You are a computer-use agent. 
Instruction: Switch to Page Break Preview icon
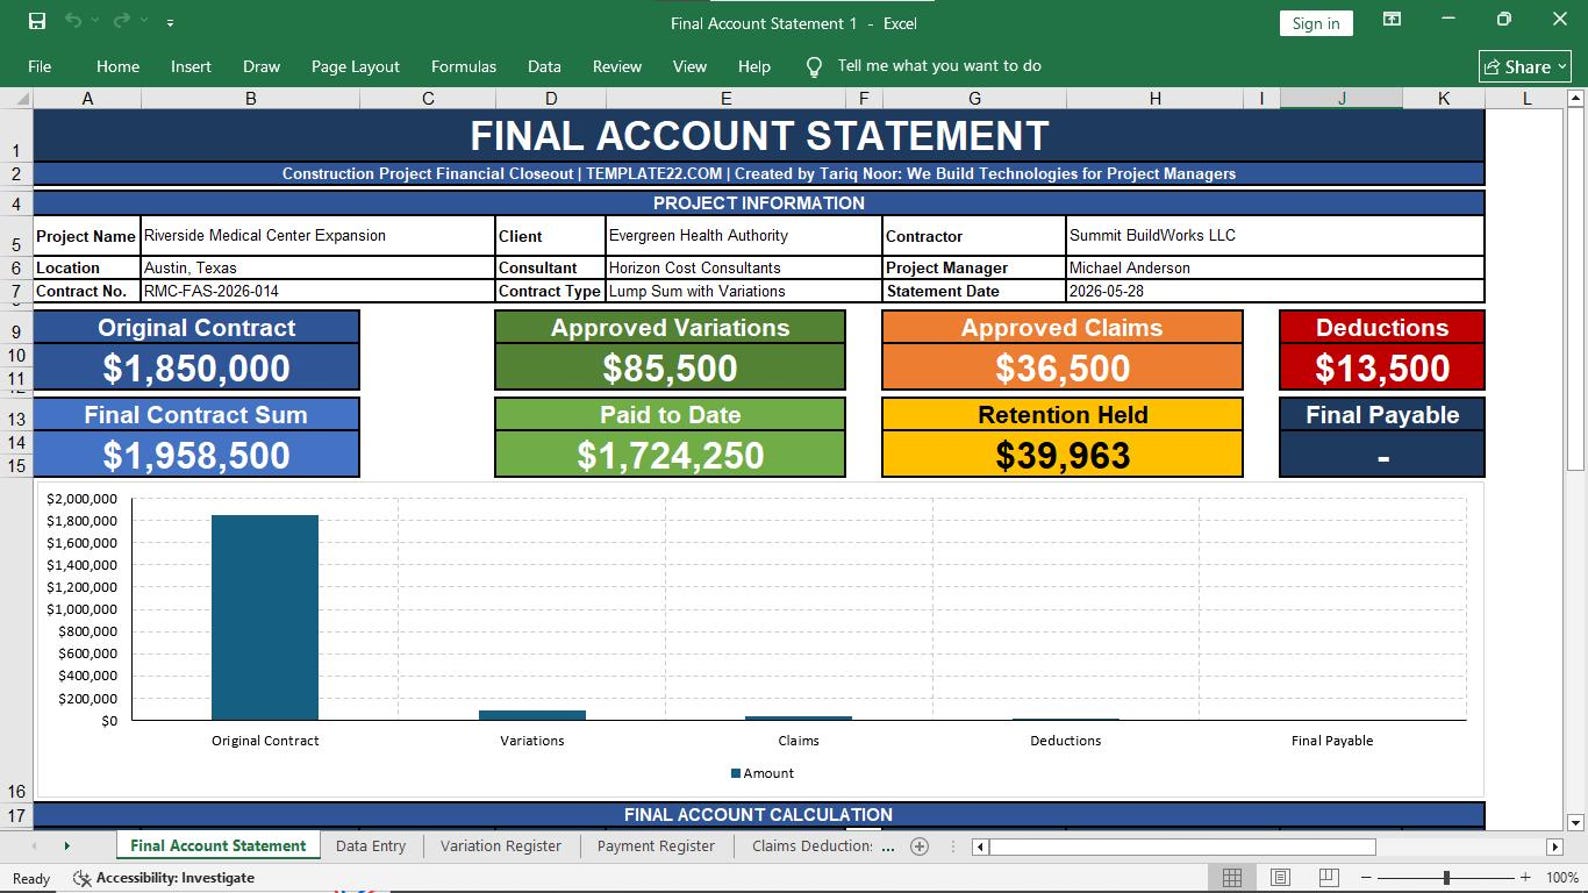click(x=1328, y=877)
